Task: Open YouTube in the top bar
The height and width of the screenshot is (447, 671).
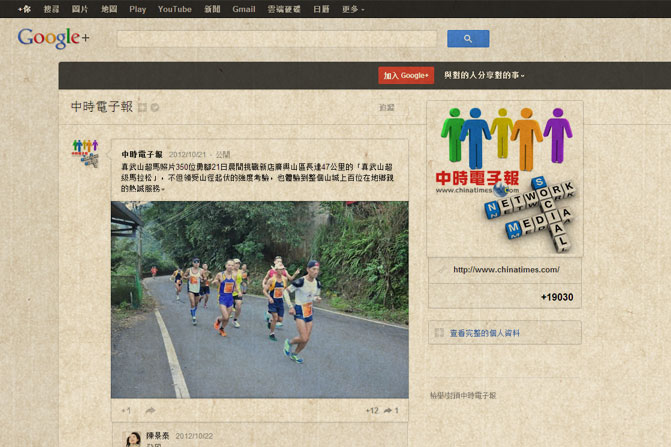Action: click(175, 9)
